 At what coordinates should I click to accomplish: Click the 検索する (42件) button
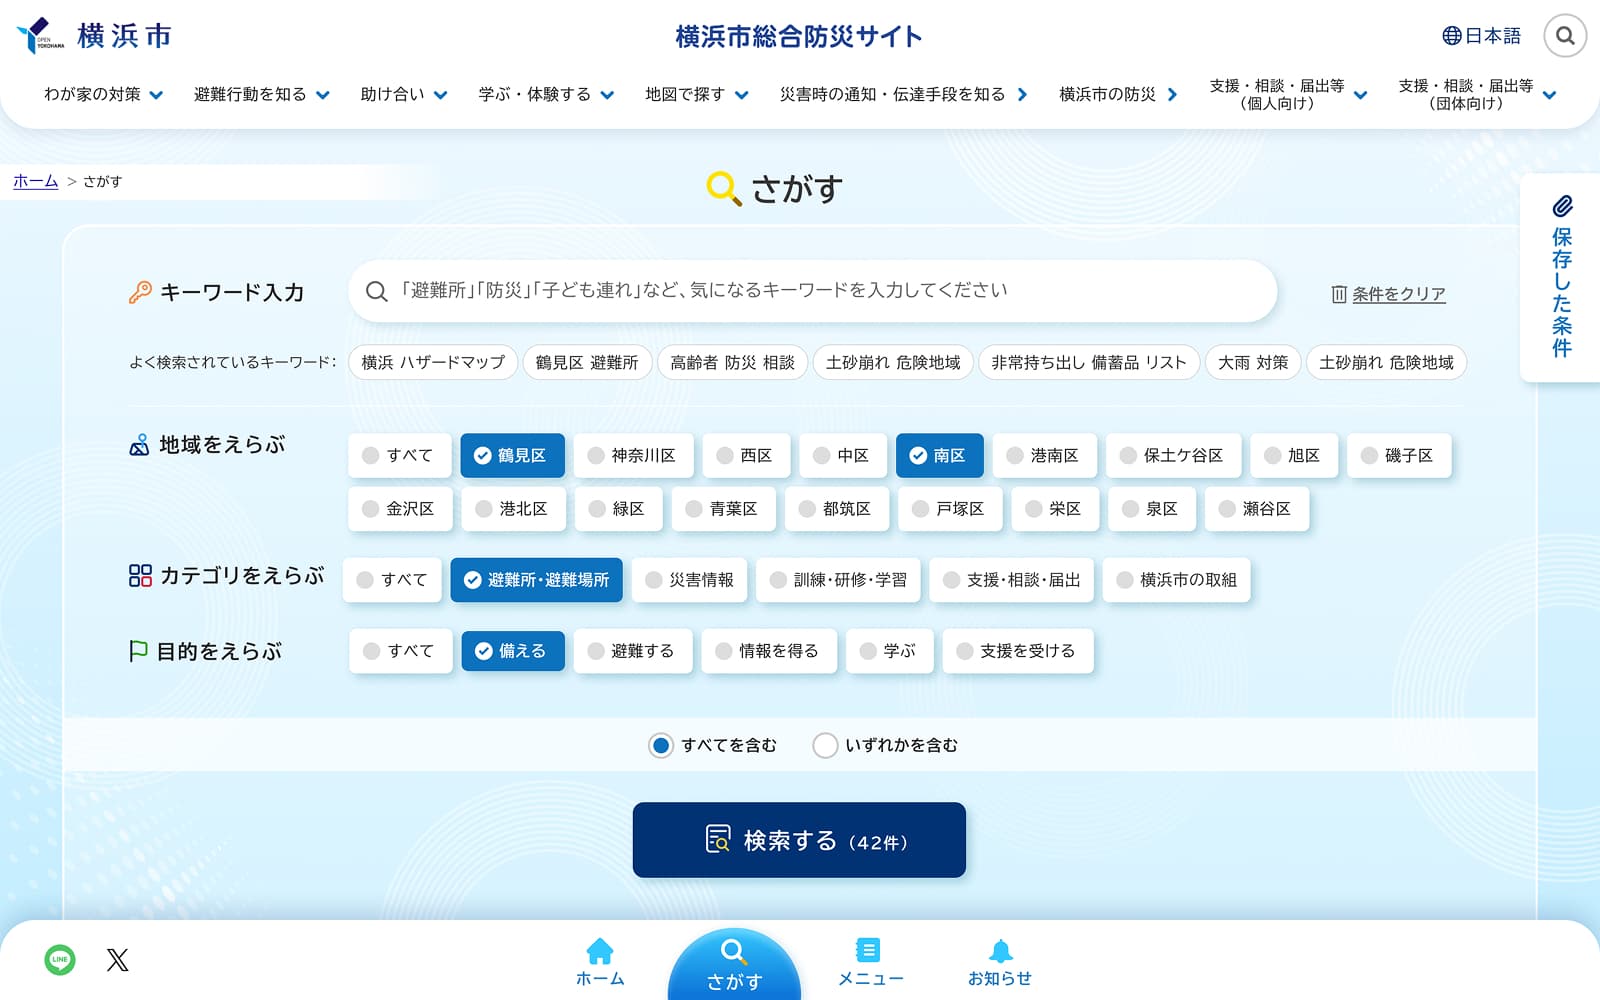tap(799, 840)
